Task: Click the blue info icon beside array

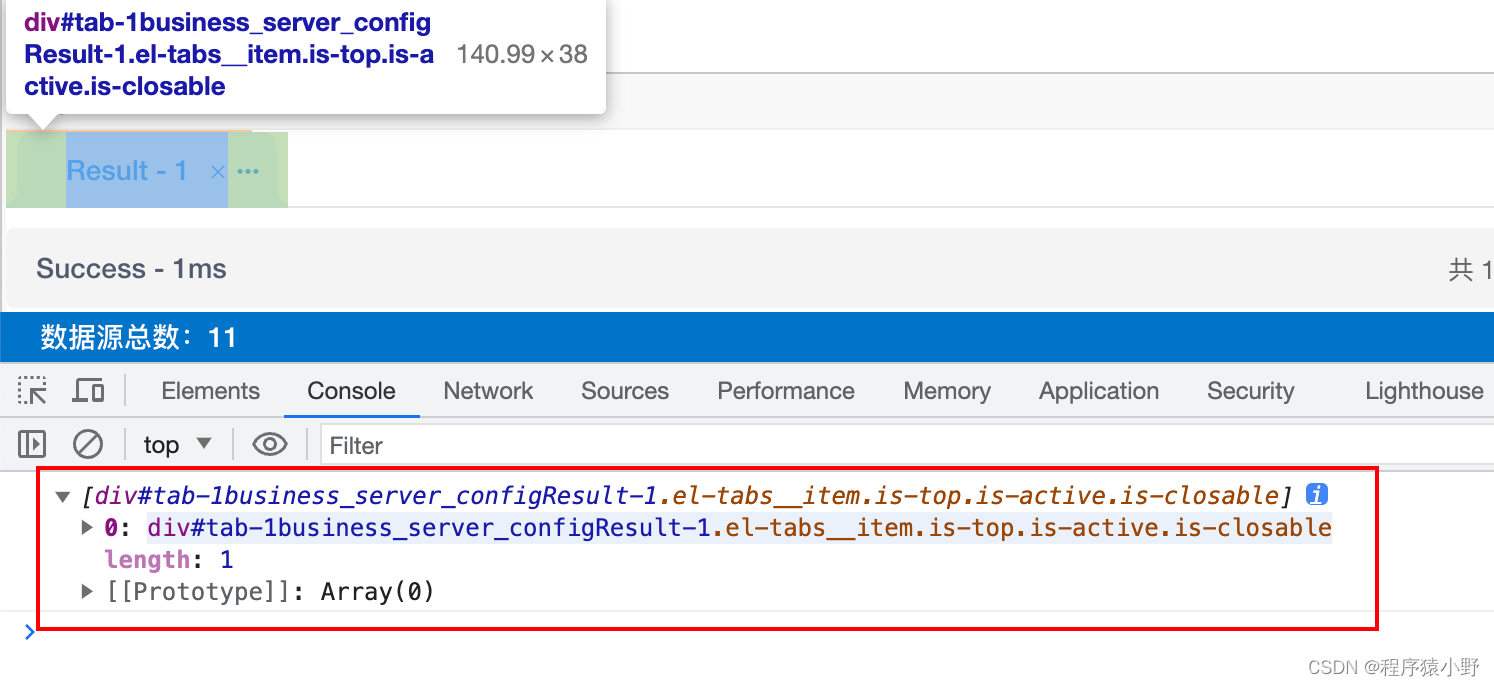Action: 1317,495
